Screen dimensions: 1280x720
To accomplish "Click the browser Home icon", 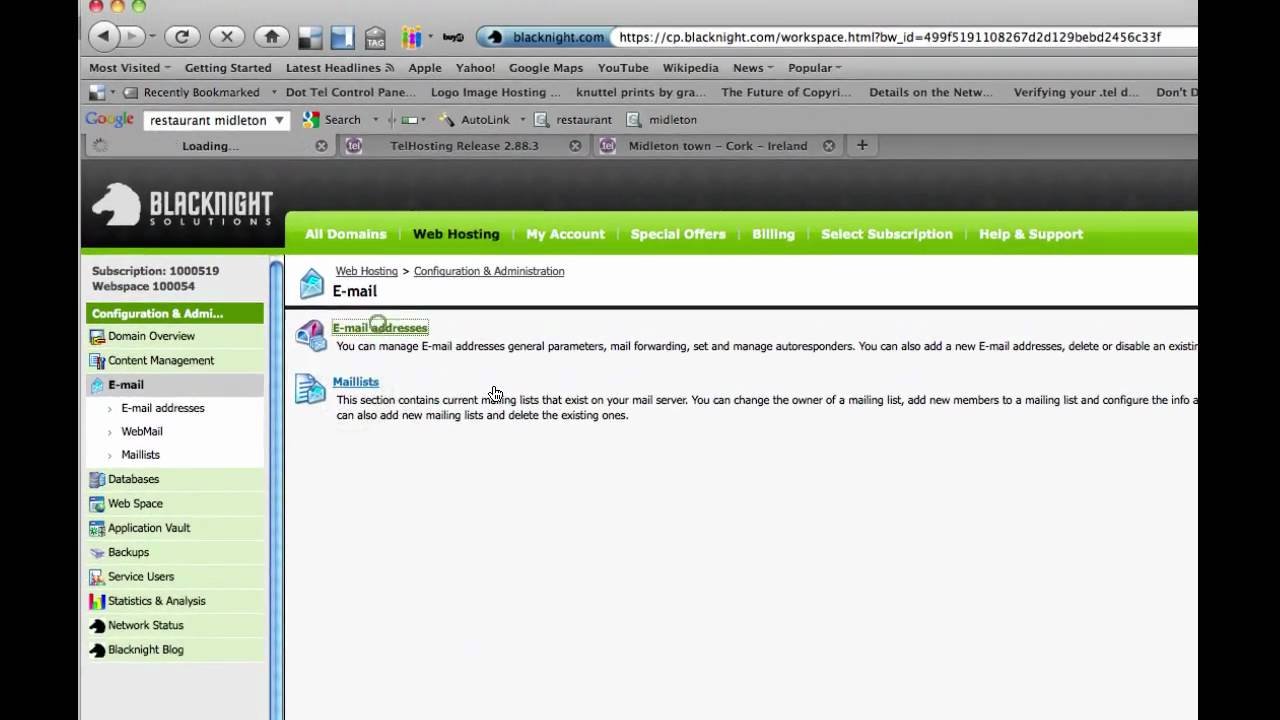I will 270,36.
